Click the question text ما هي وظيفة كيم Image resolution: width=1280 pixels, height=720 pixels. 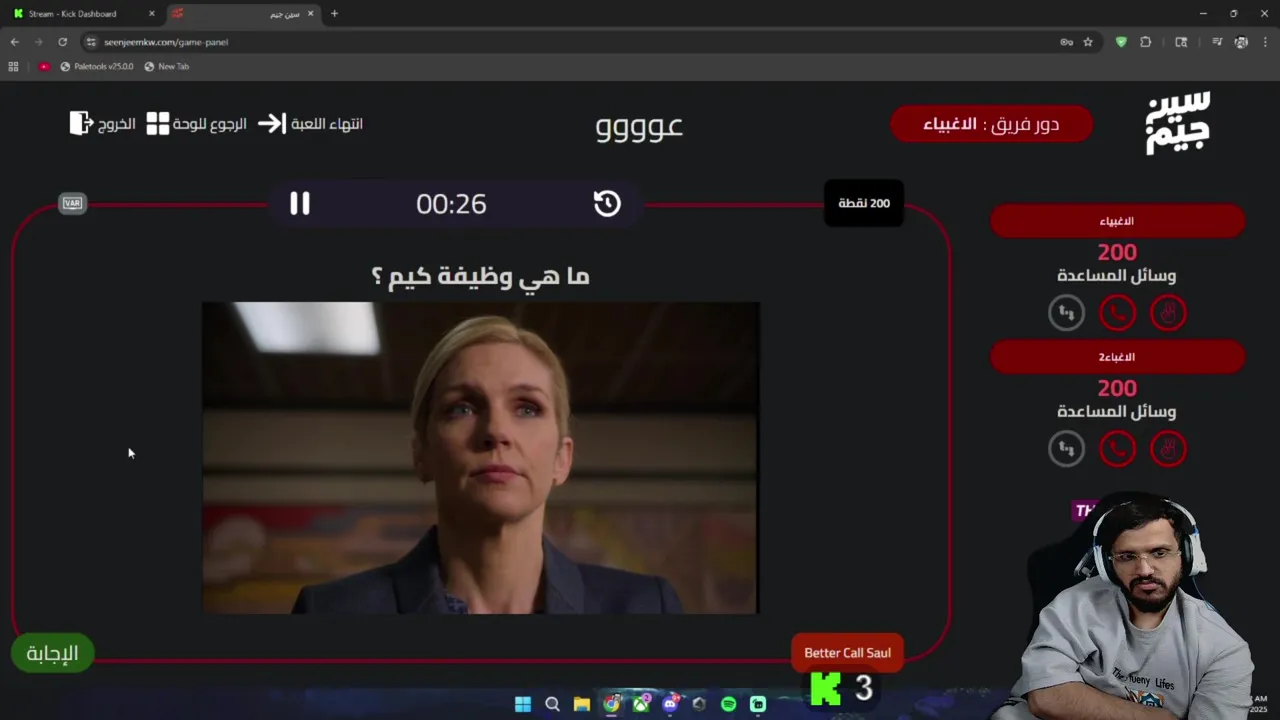pos(480,276)
